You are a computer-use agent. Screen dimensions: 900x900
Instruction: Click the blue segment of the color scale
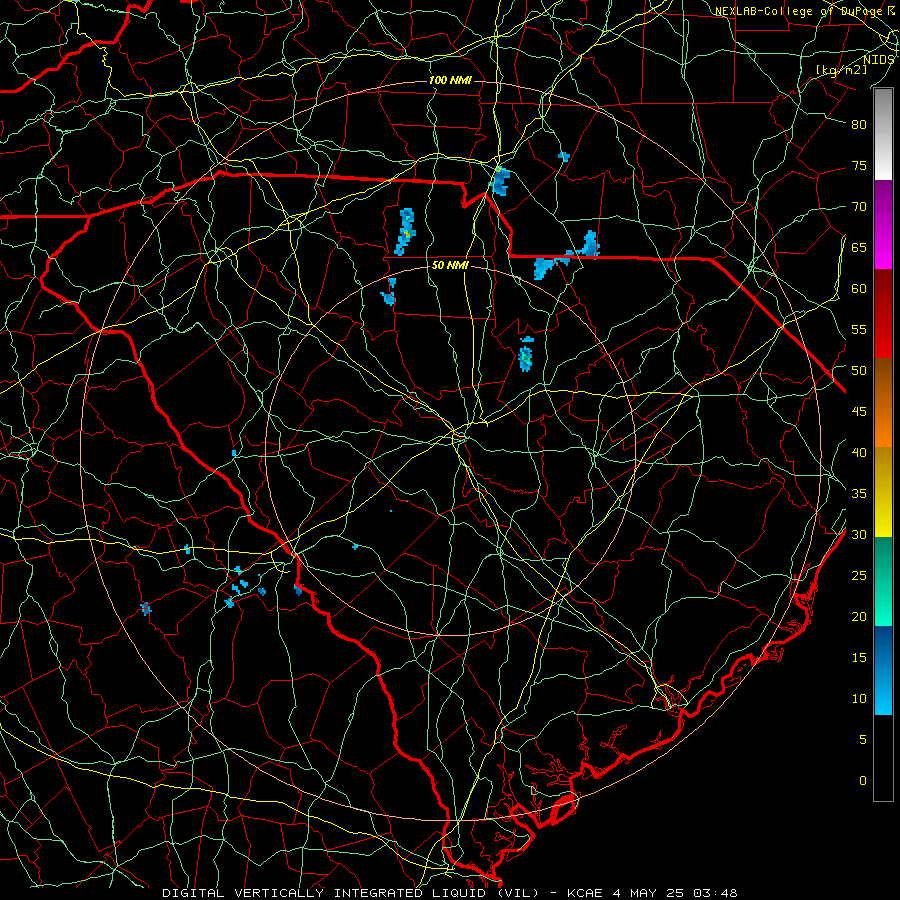(883, 670)
